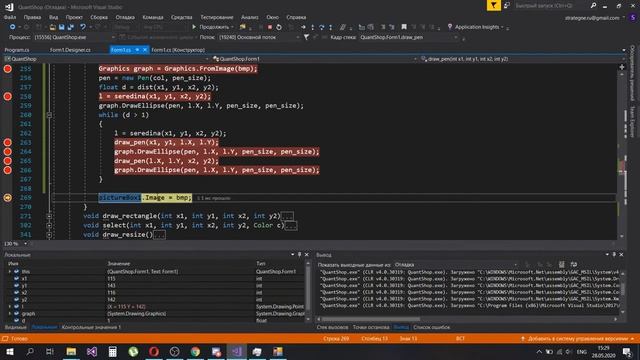Toggle breakpoint on line 258

(x=7, y=96)
